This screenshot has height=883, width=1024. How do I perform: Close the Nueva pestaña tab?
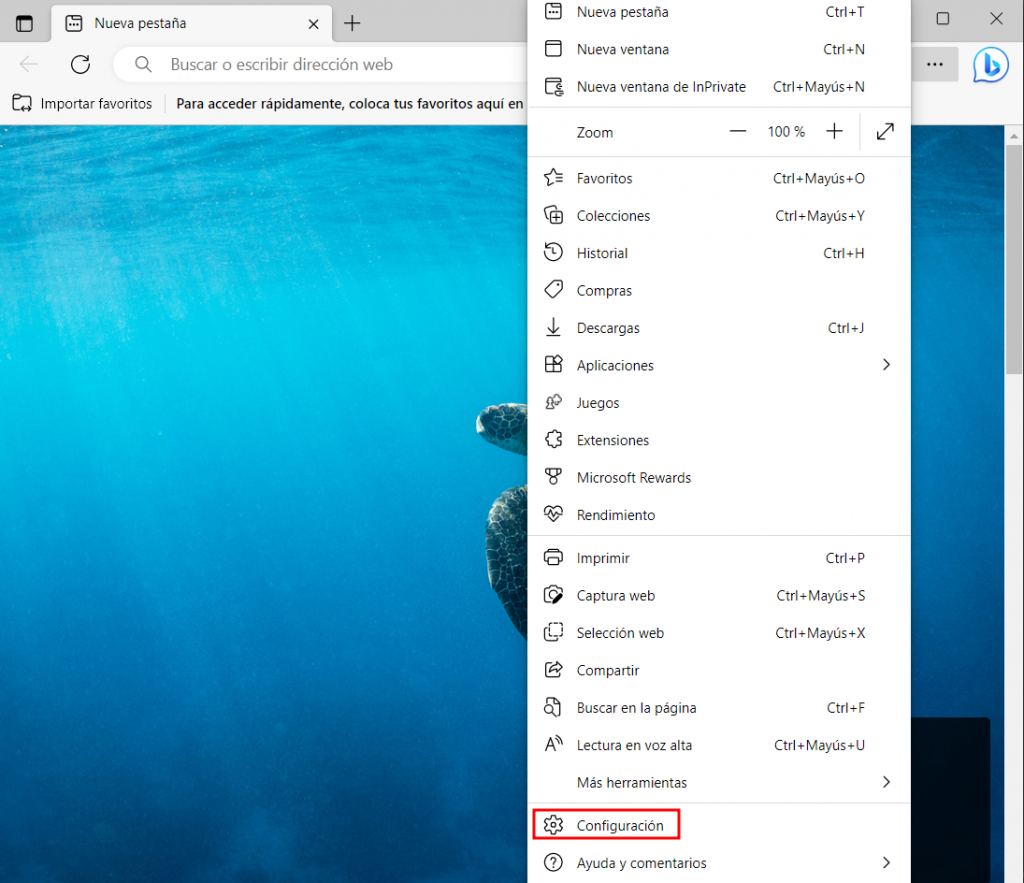coord(314,23)
